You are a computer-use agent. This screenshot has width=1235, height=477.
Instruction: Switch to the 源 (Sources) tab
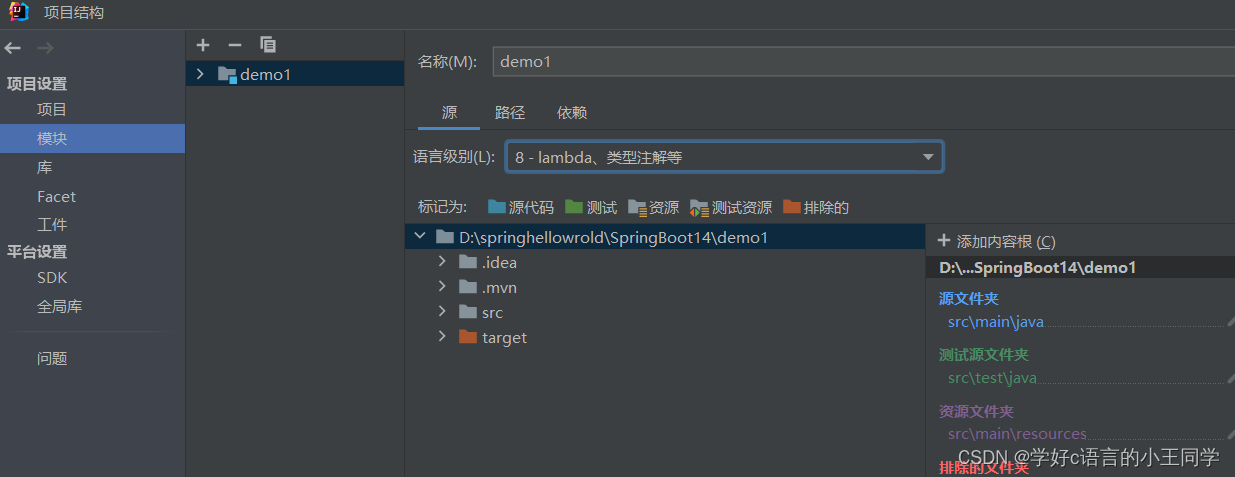coord(449,113)
